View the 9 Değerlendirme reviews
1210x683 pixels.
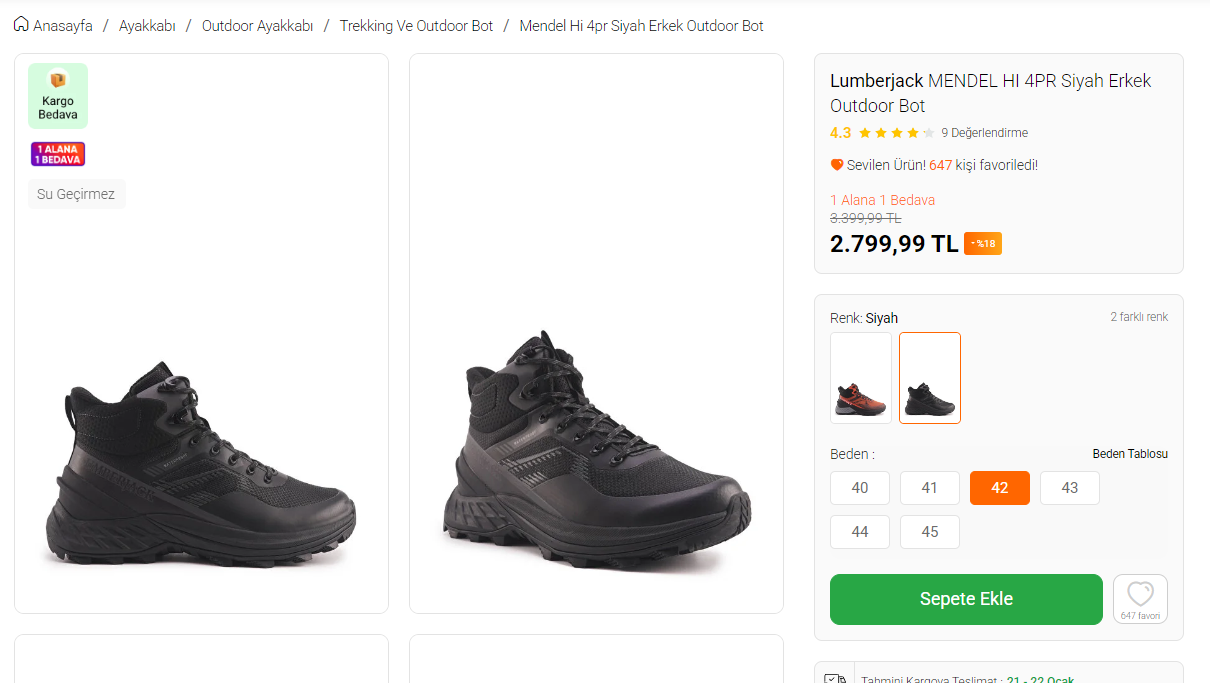tap(984, 133)
